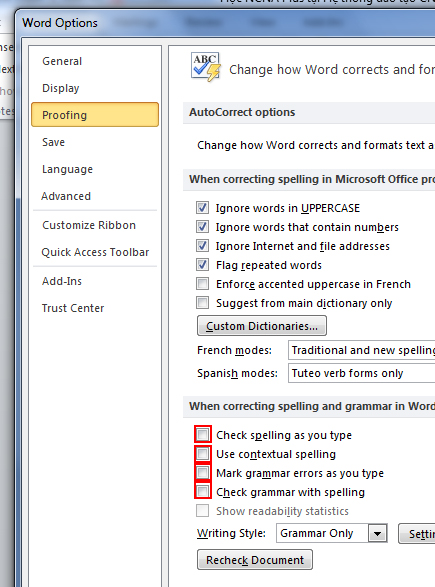Open the French modes dropdown
The width and height of the screenshot is (435, 587).
[x=361, y=350]
